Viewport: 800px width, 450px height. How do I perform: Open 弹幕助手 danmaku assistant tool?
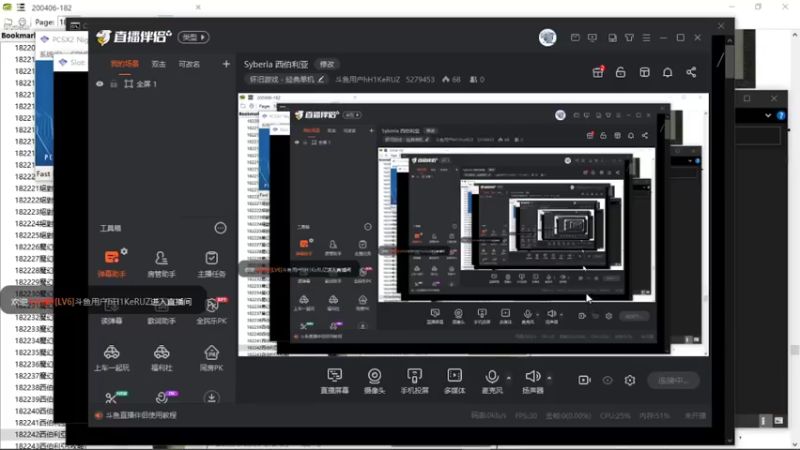112,263
